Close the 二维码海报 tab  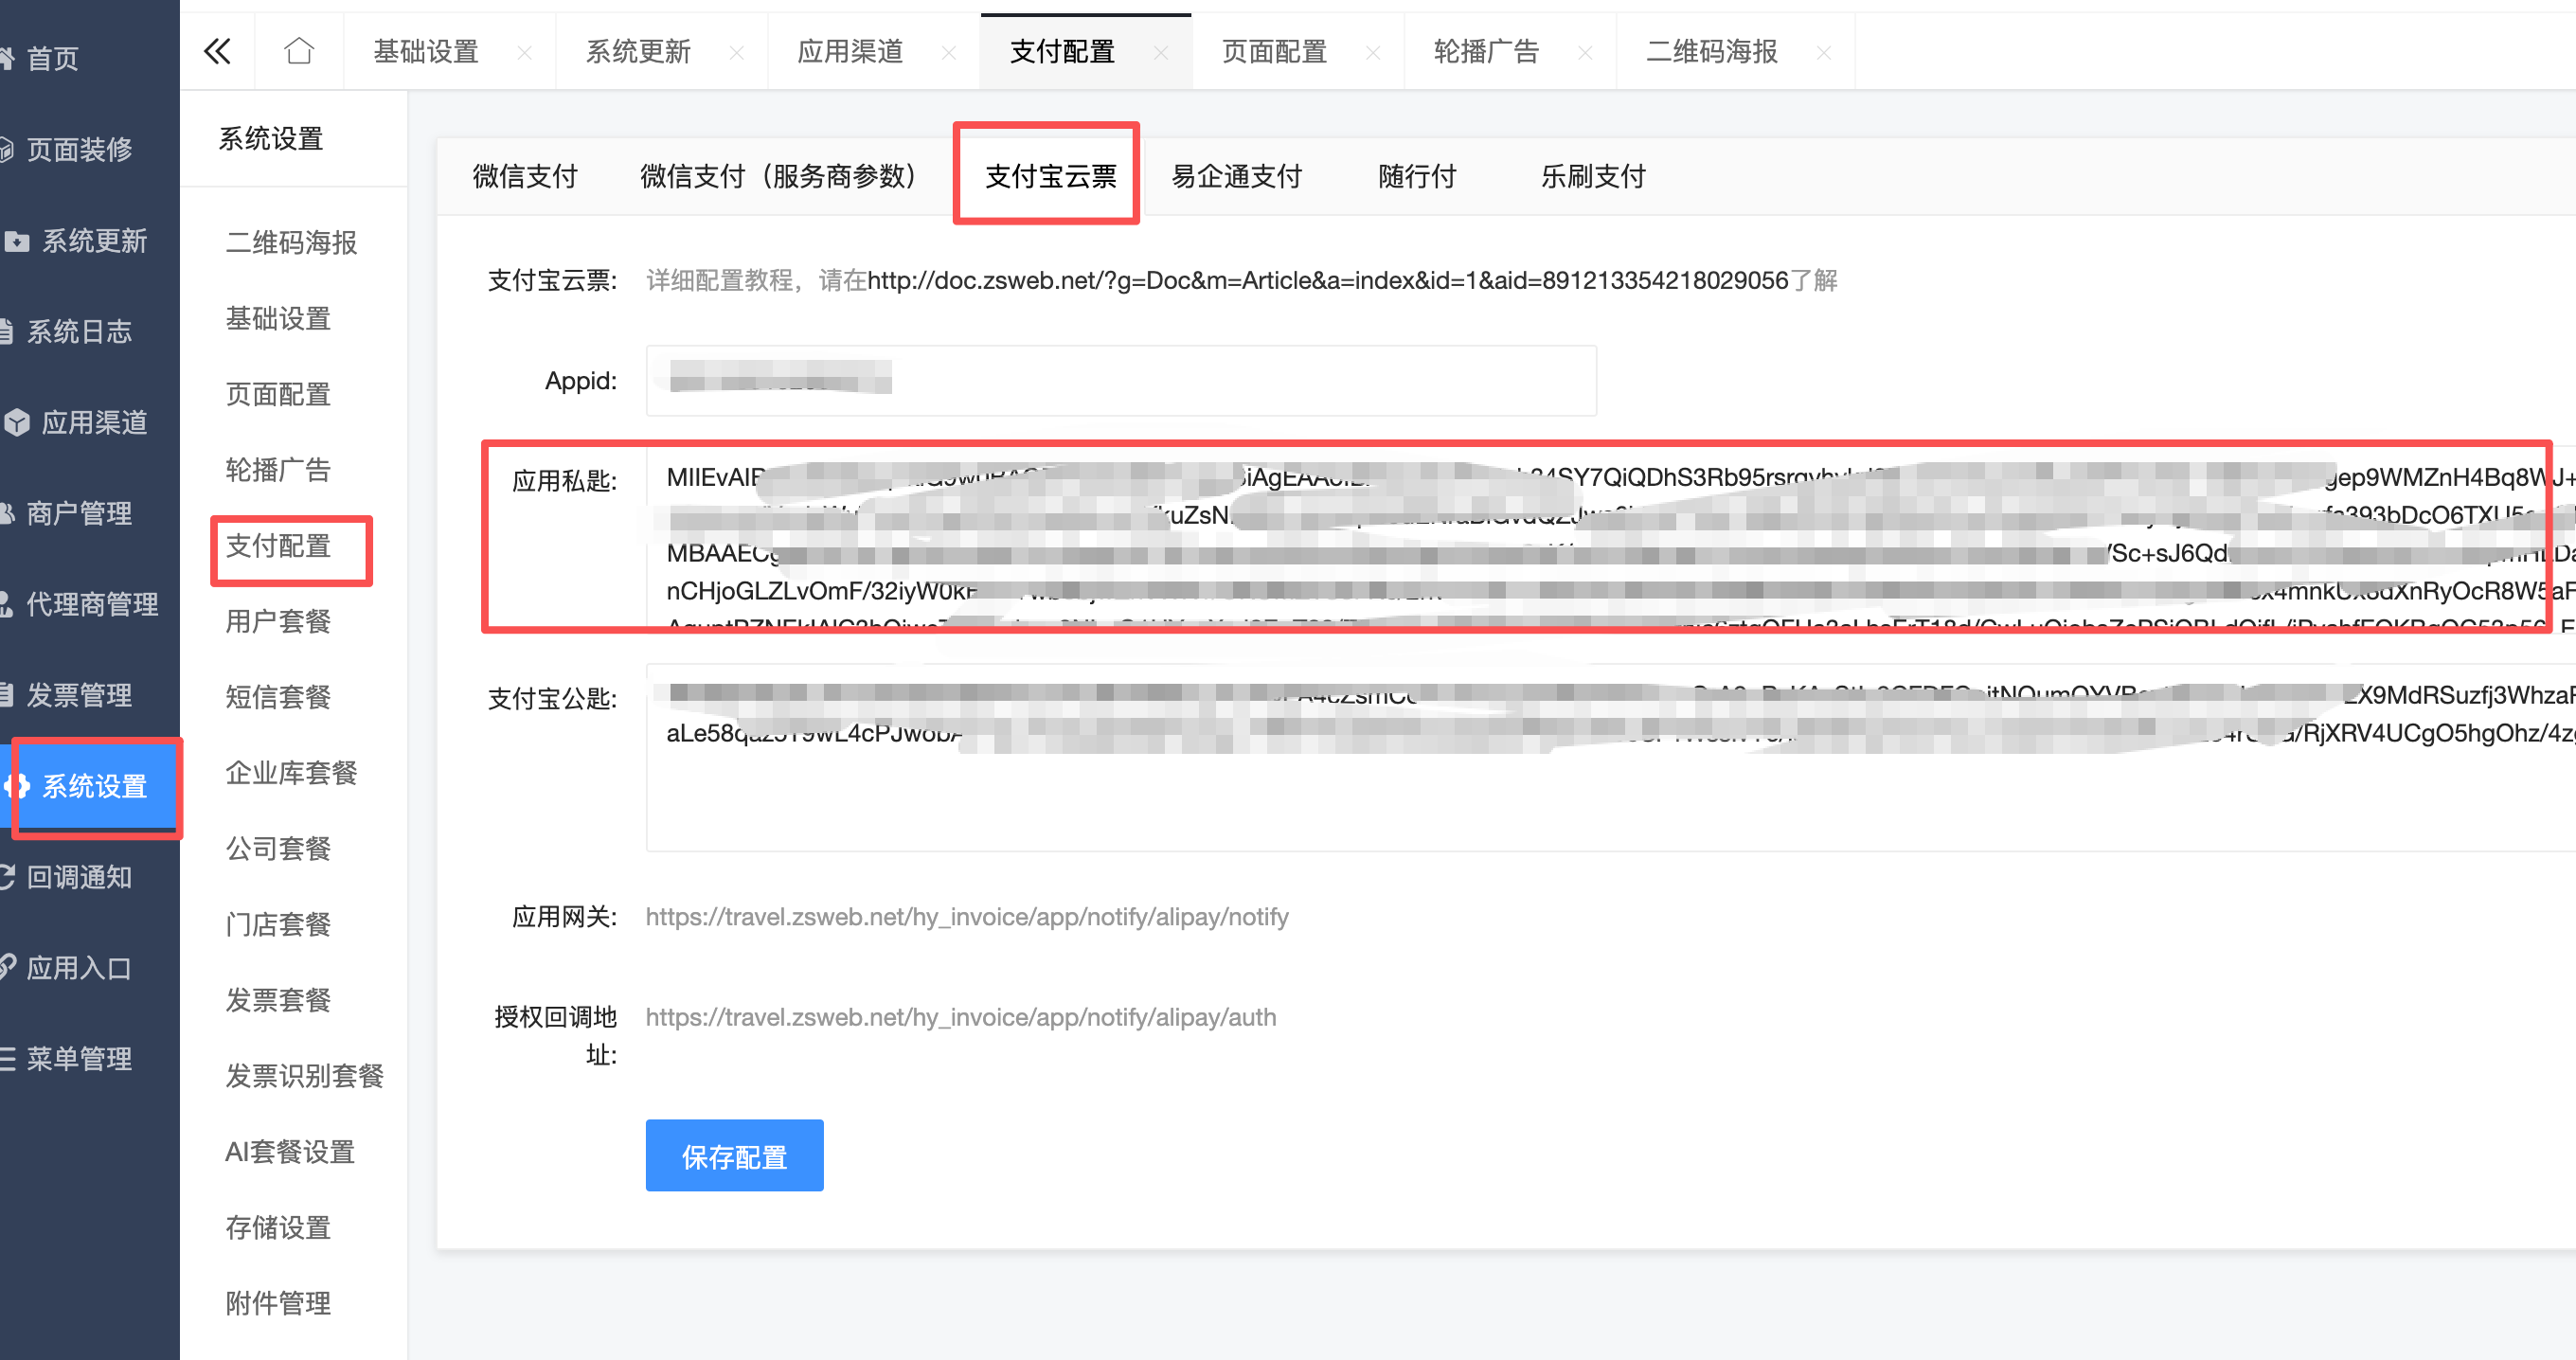coord(1824,53)
